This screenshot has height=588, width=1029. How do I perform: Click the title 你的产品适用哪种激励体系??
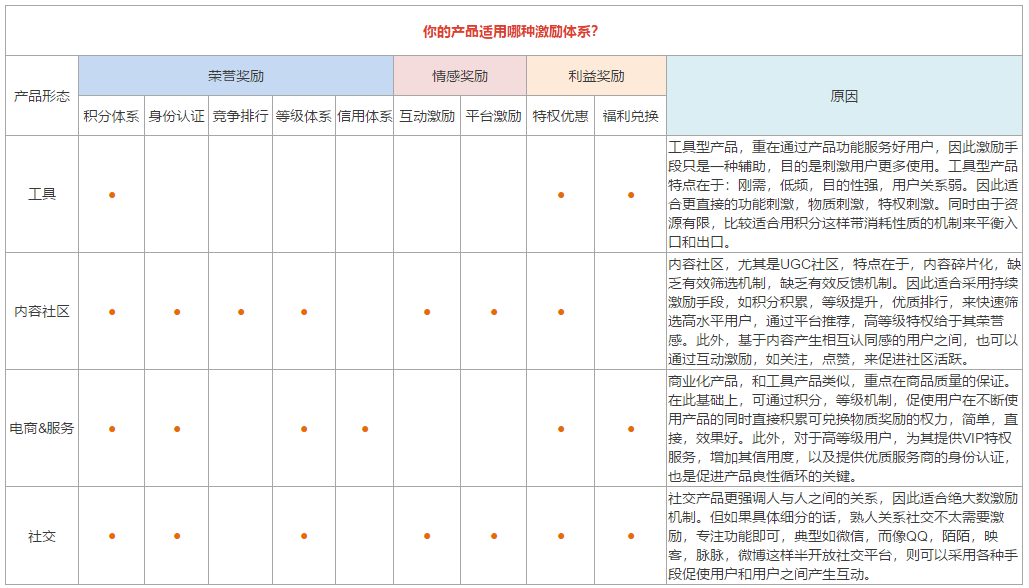pyautogui.click(x=510, y=32)
